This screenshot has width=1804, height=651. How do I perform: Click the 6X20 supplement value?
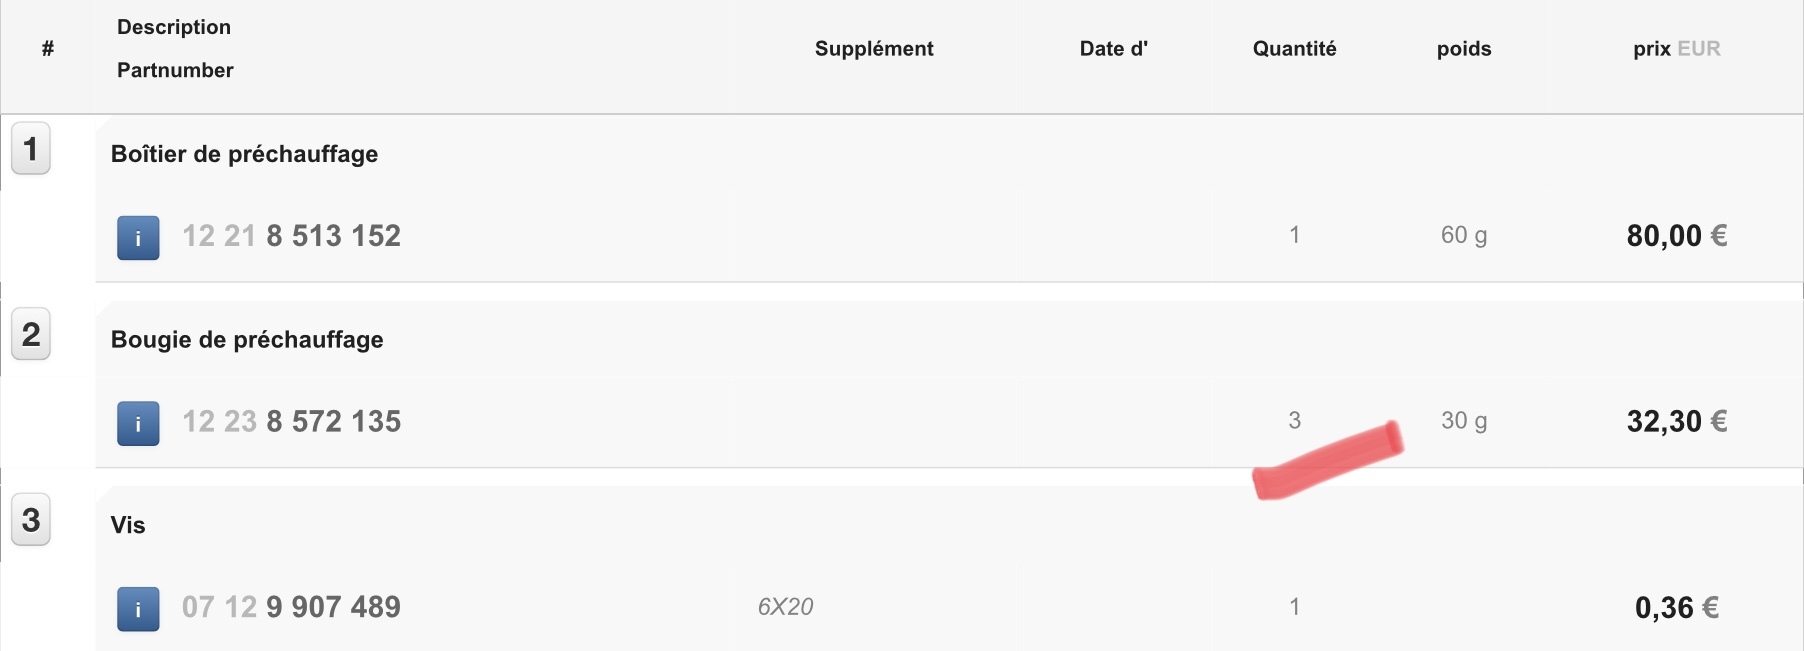point(785,607)
